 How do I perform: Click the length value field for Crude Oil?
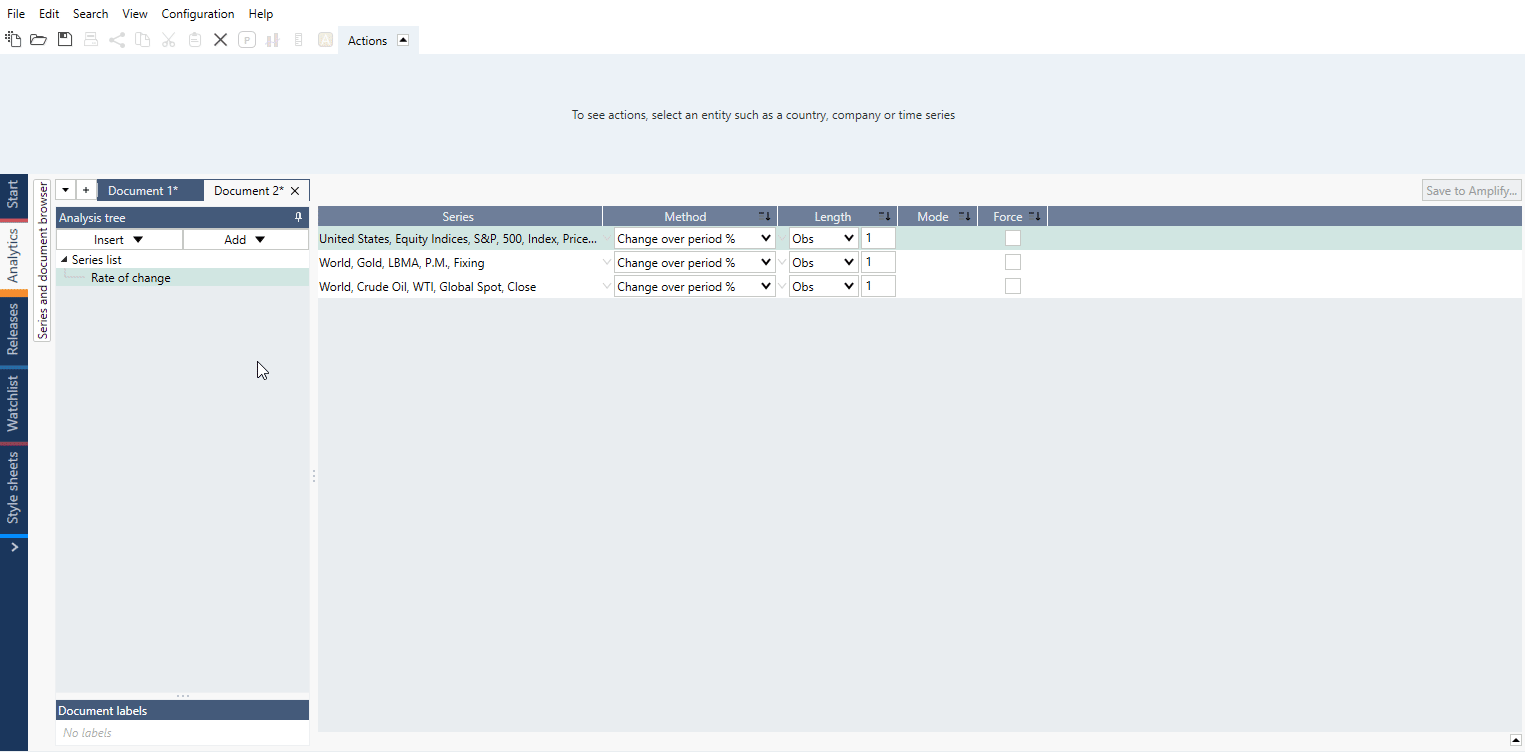(x=878, y=286)
